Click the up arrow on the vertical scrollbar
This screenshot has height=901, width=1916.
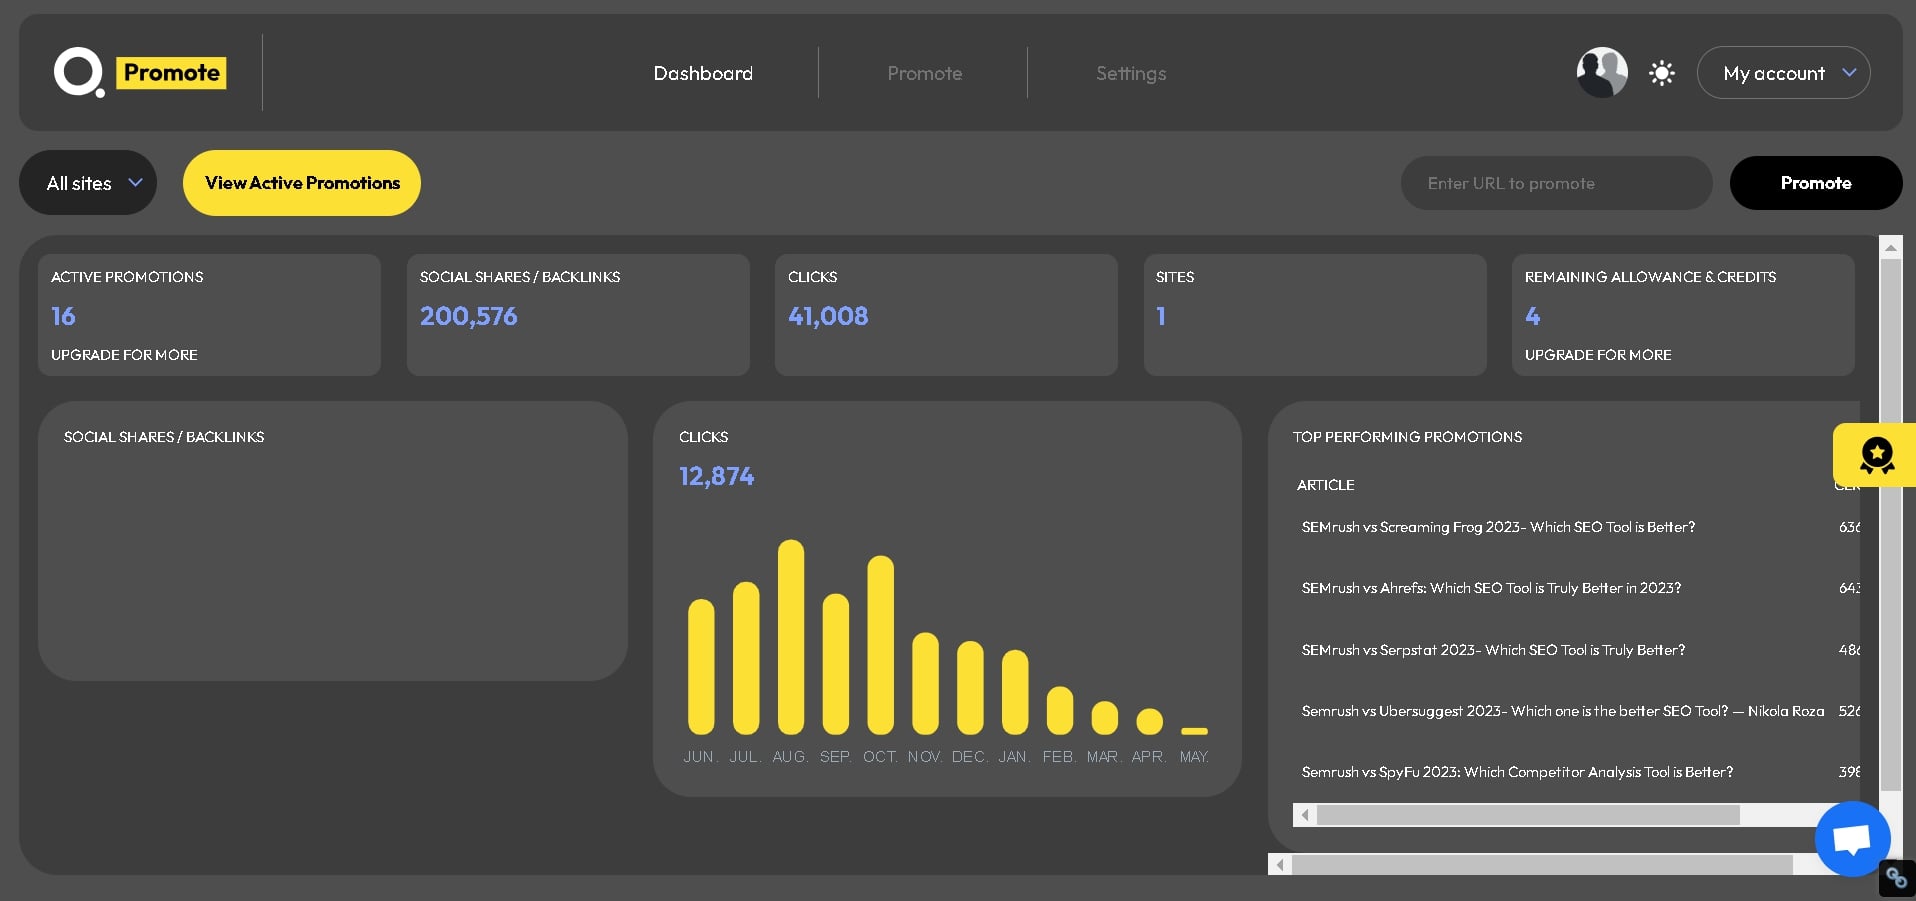coord(1891,247)
